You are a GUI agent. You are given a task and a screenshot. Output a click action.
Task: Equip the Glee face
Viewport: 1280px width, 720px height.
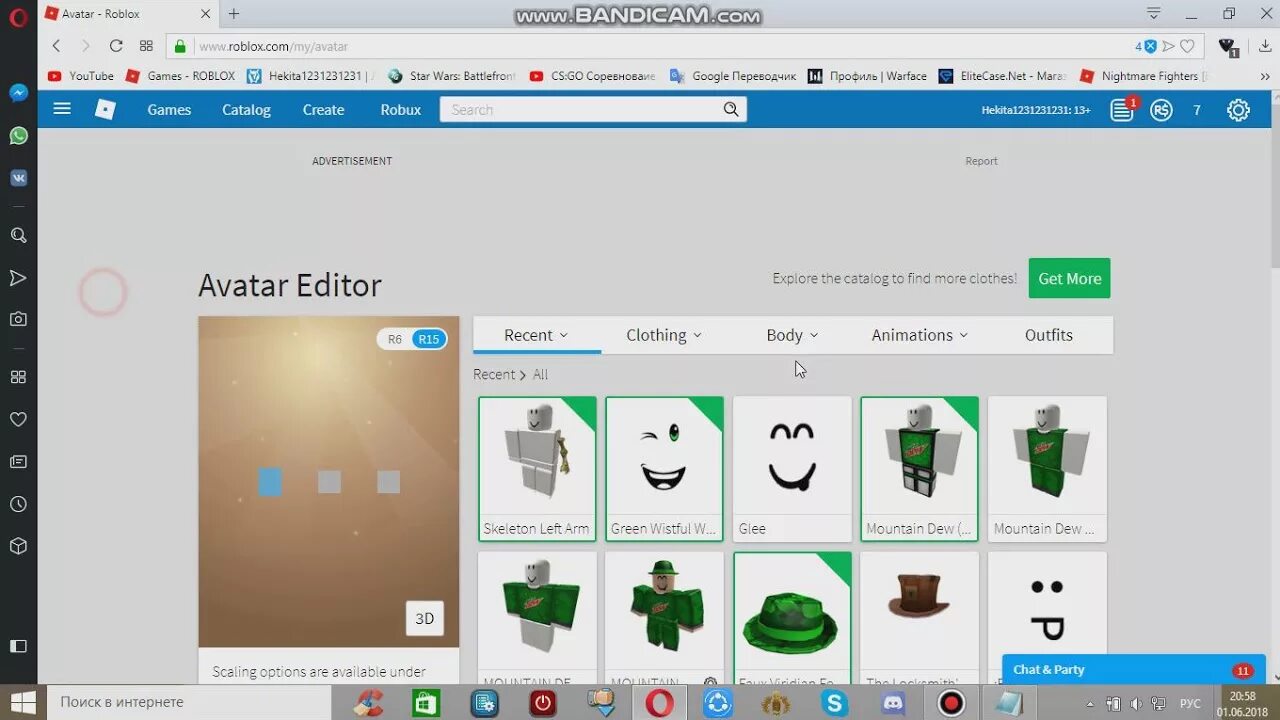coord(792,468)
